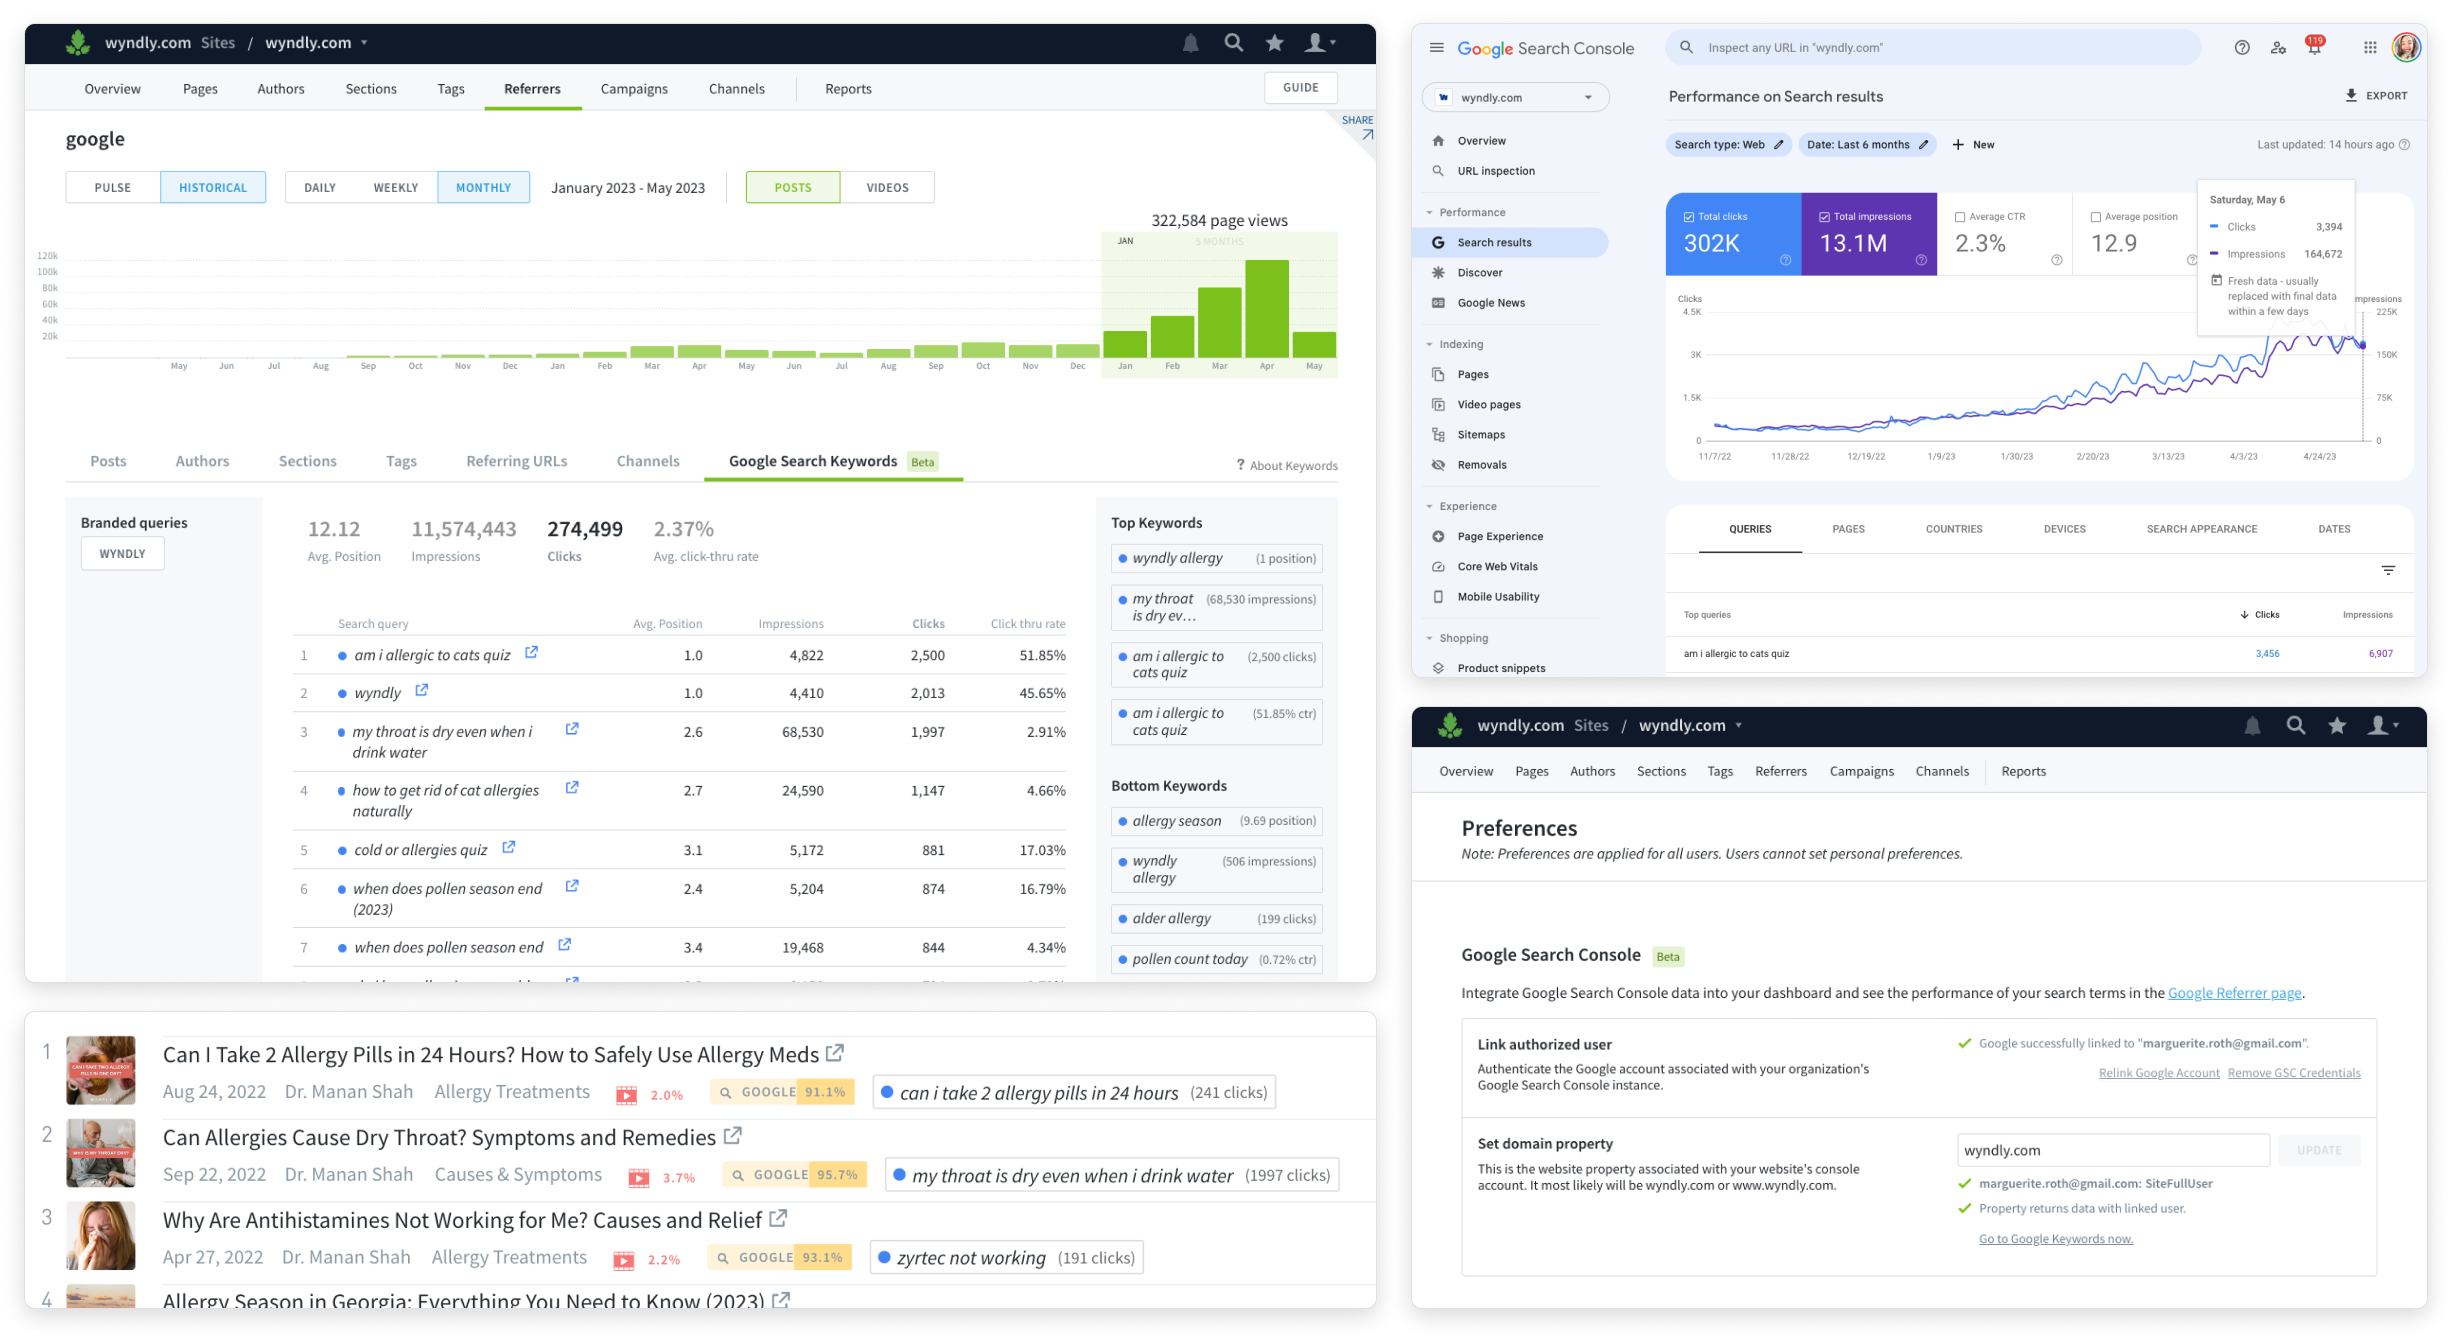Image resolution: width=2452 pixels, height=1340 pixels.
Task: Click the SHARE arrow icon above the chart
Action: [1366, 134]
